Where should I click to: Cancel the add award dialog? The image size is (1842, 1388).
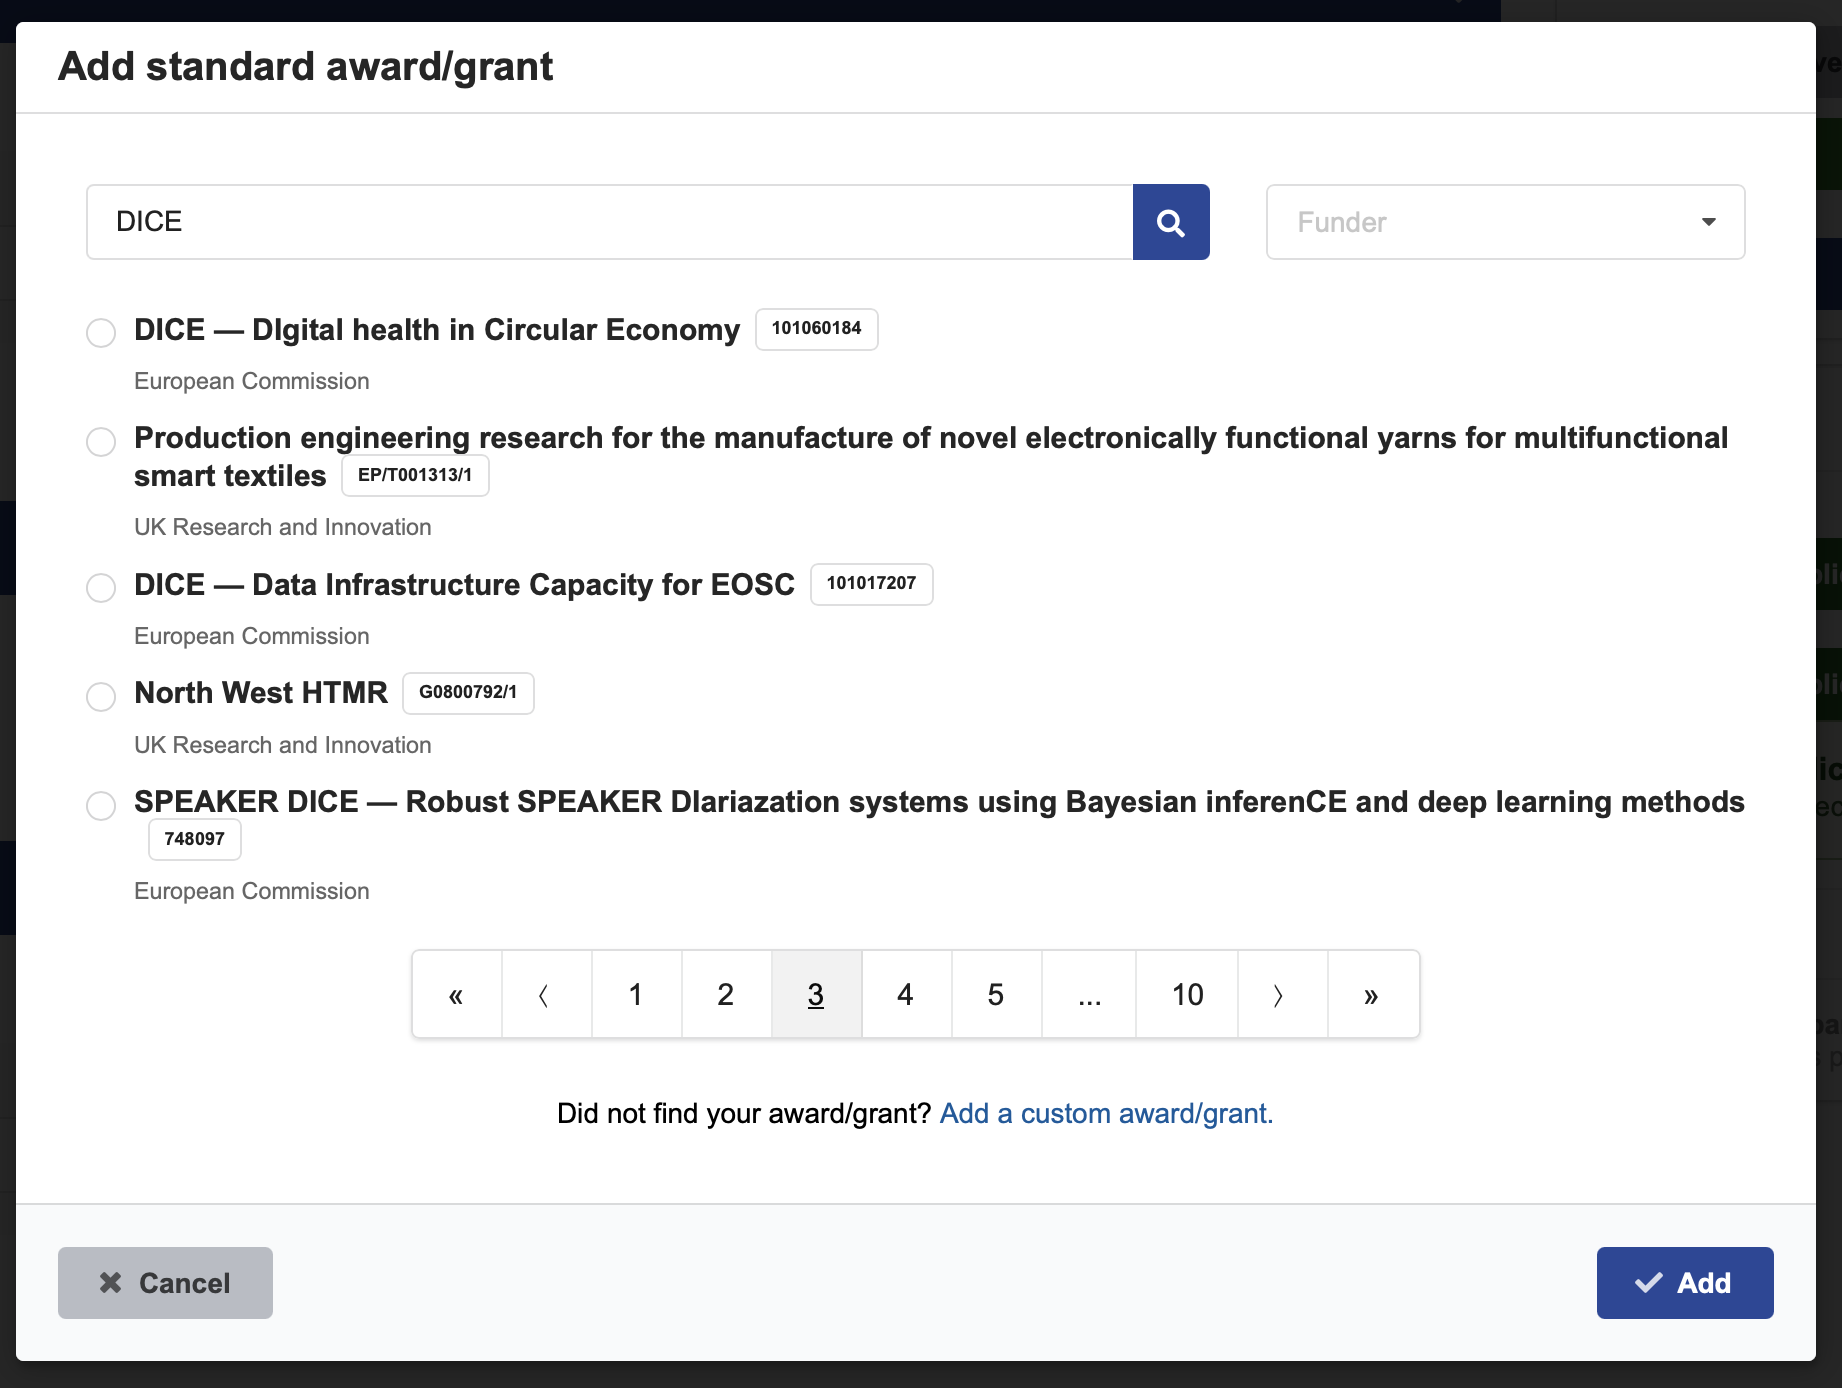pyautogui.click(x=165, y=1283)
